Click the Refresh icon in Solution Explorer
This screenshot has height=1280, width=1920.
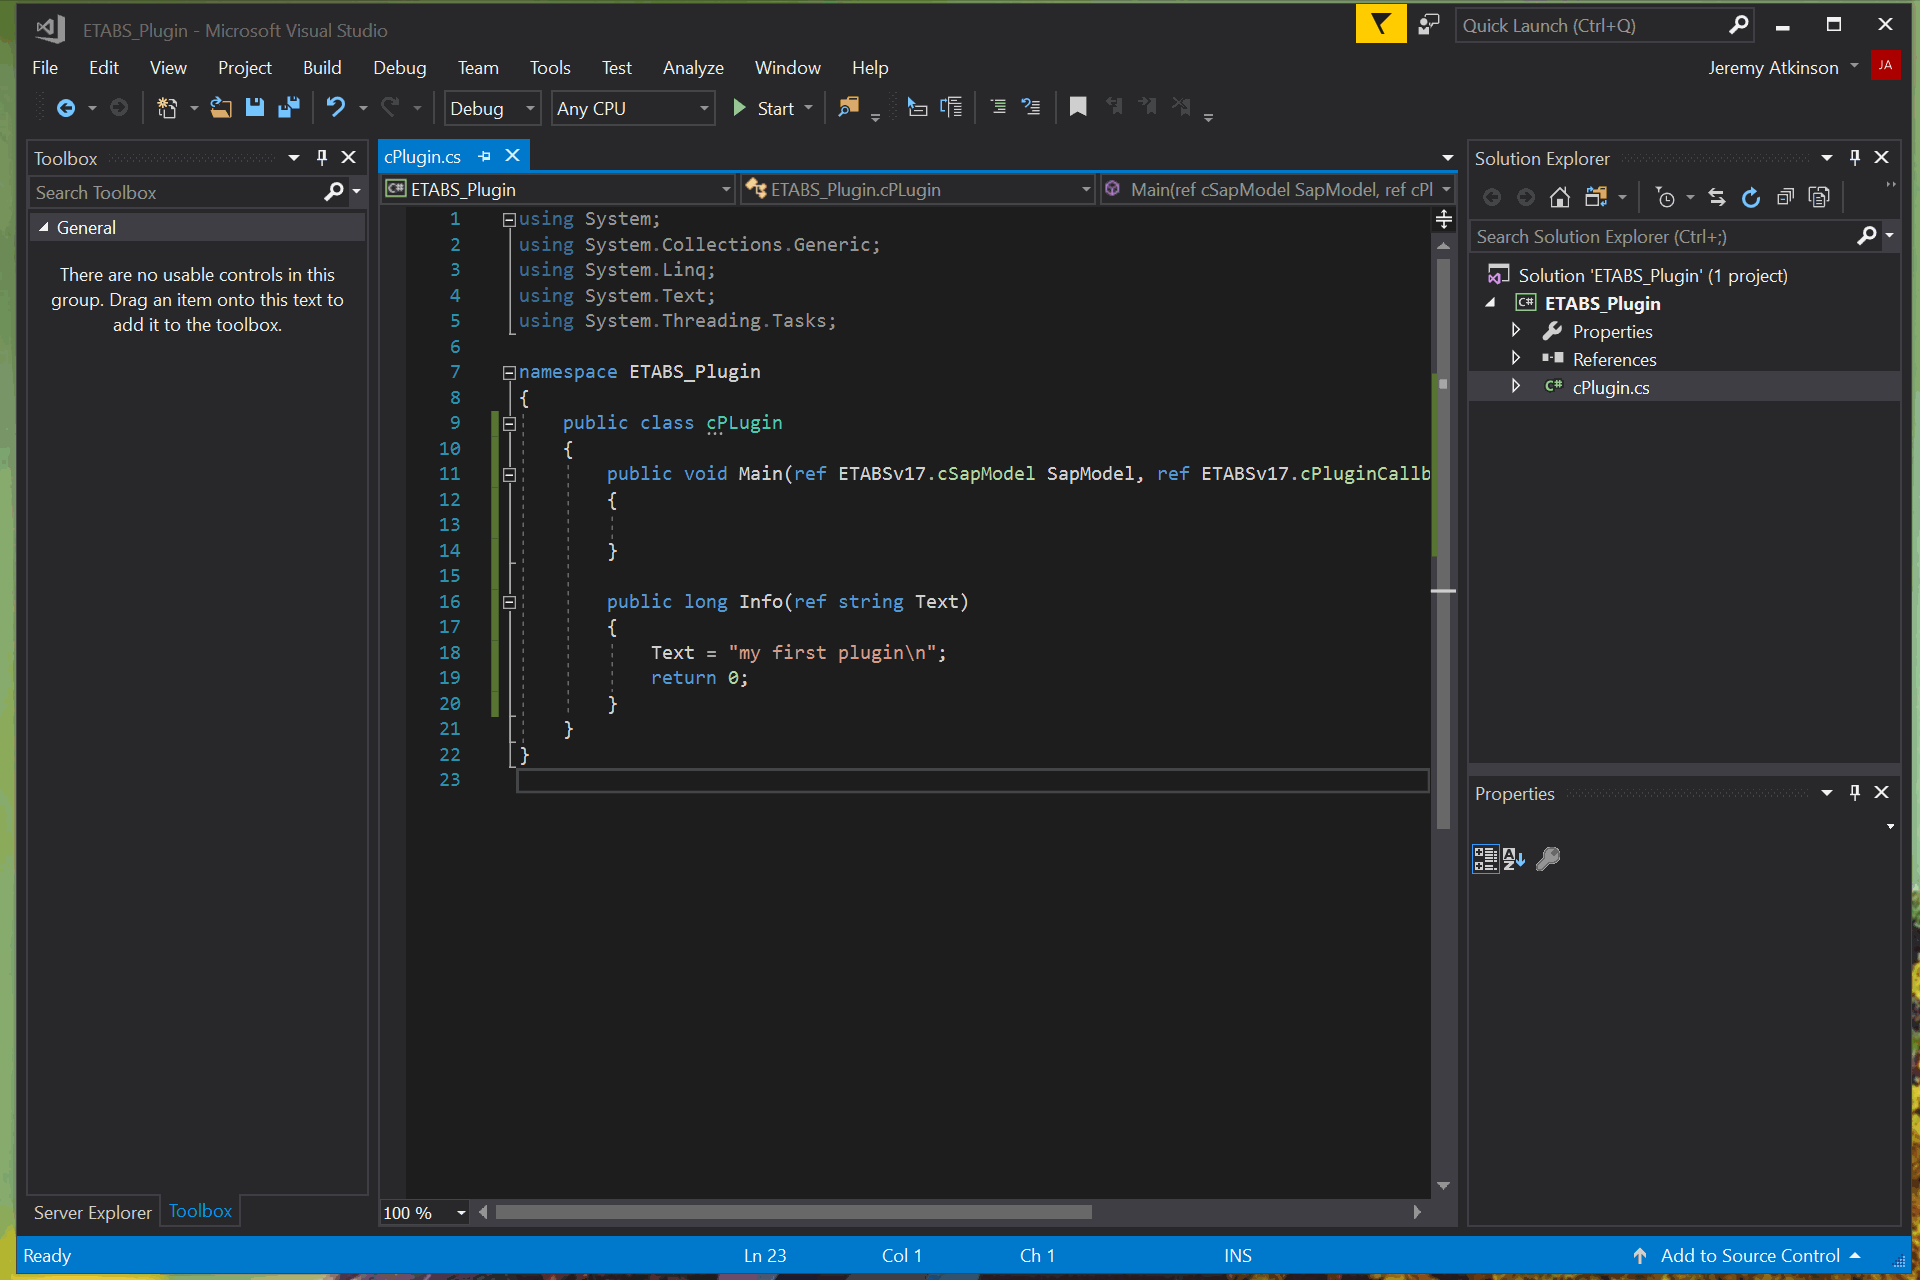point(1750,198)
